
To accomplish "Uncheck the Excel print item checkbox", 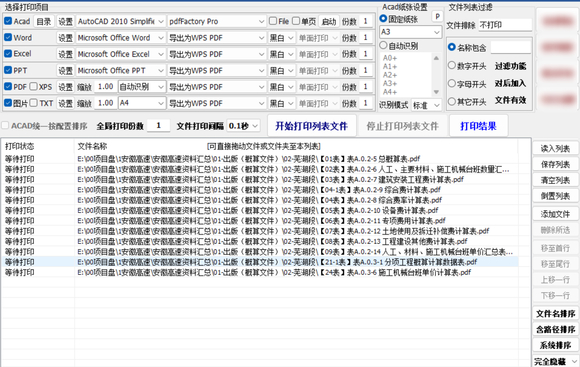I will pyautogui.click(x=8, y=54).
